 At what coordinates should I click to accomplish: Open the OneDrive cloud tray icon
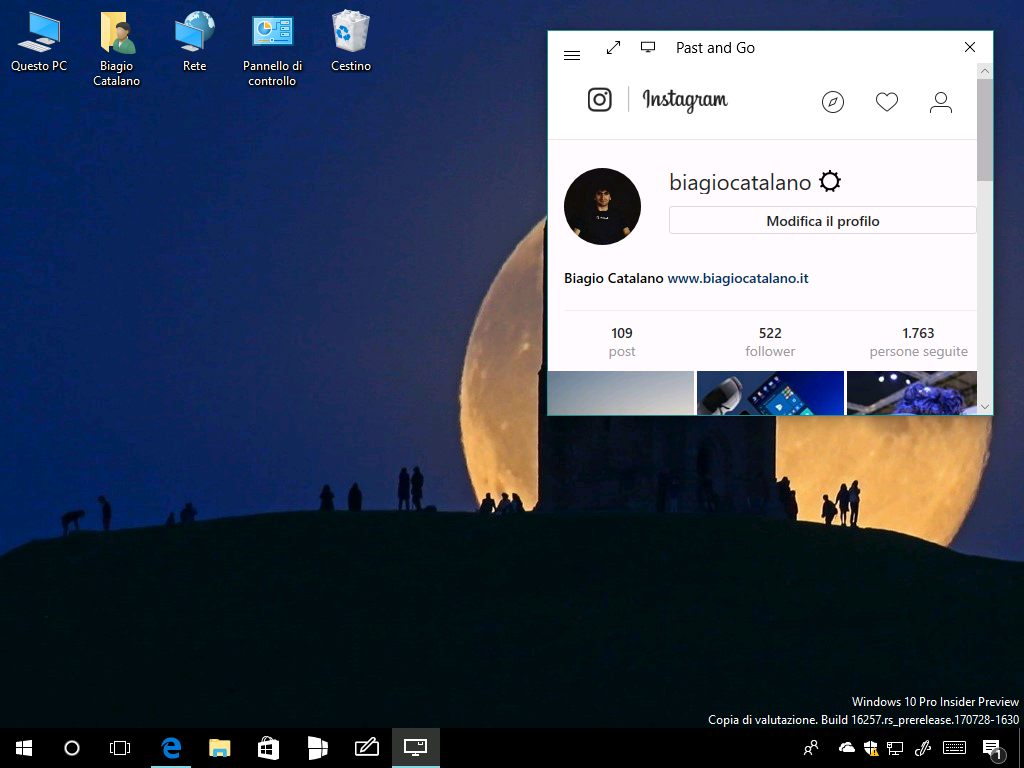pos(846,748)
